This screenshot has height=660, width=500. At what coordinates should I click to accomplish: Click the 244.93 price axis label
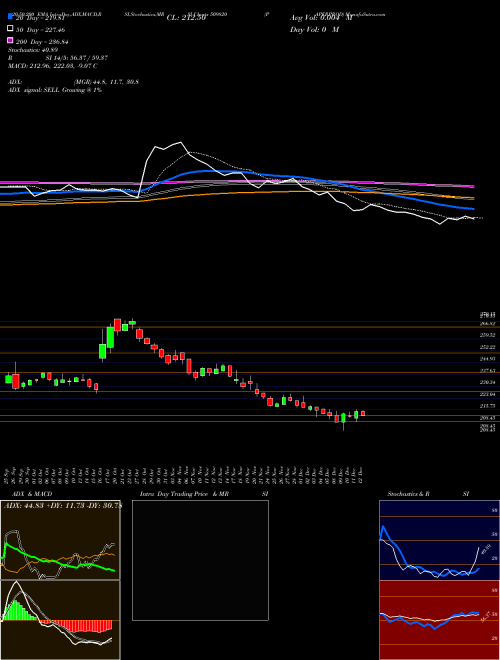coord(488,359)
